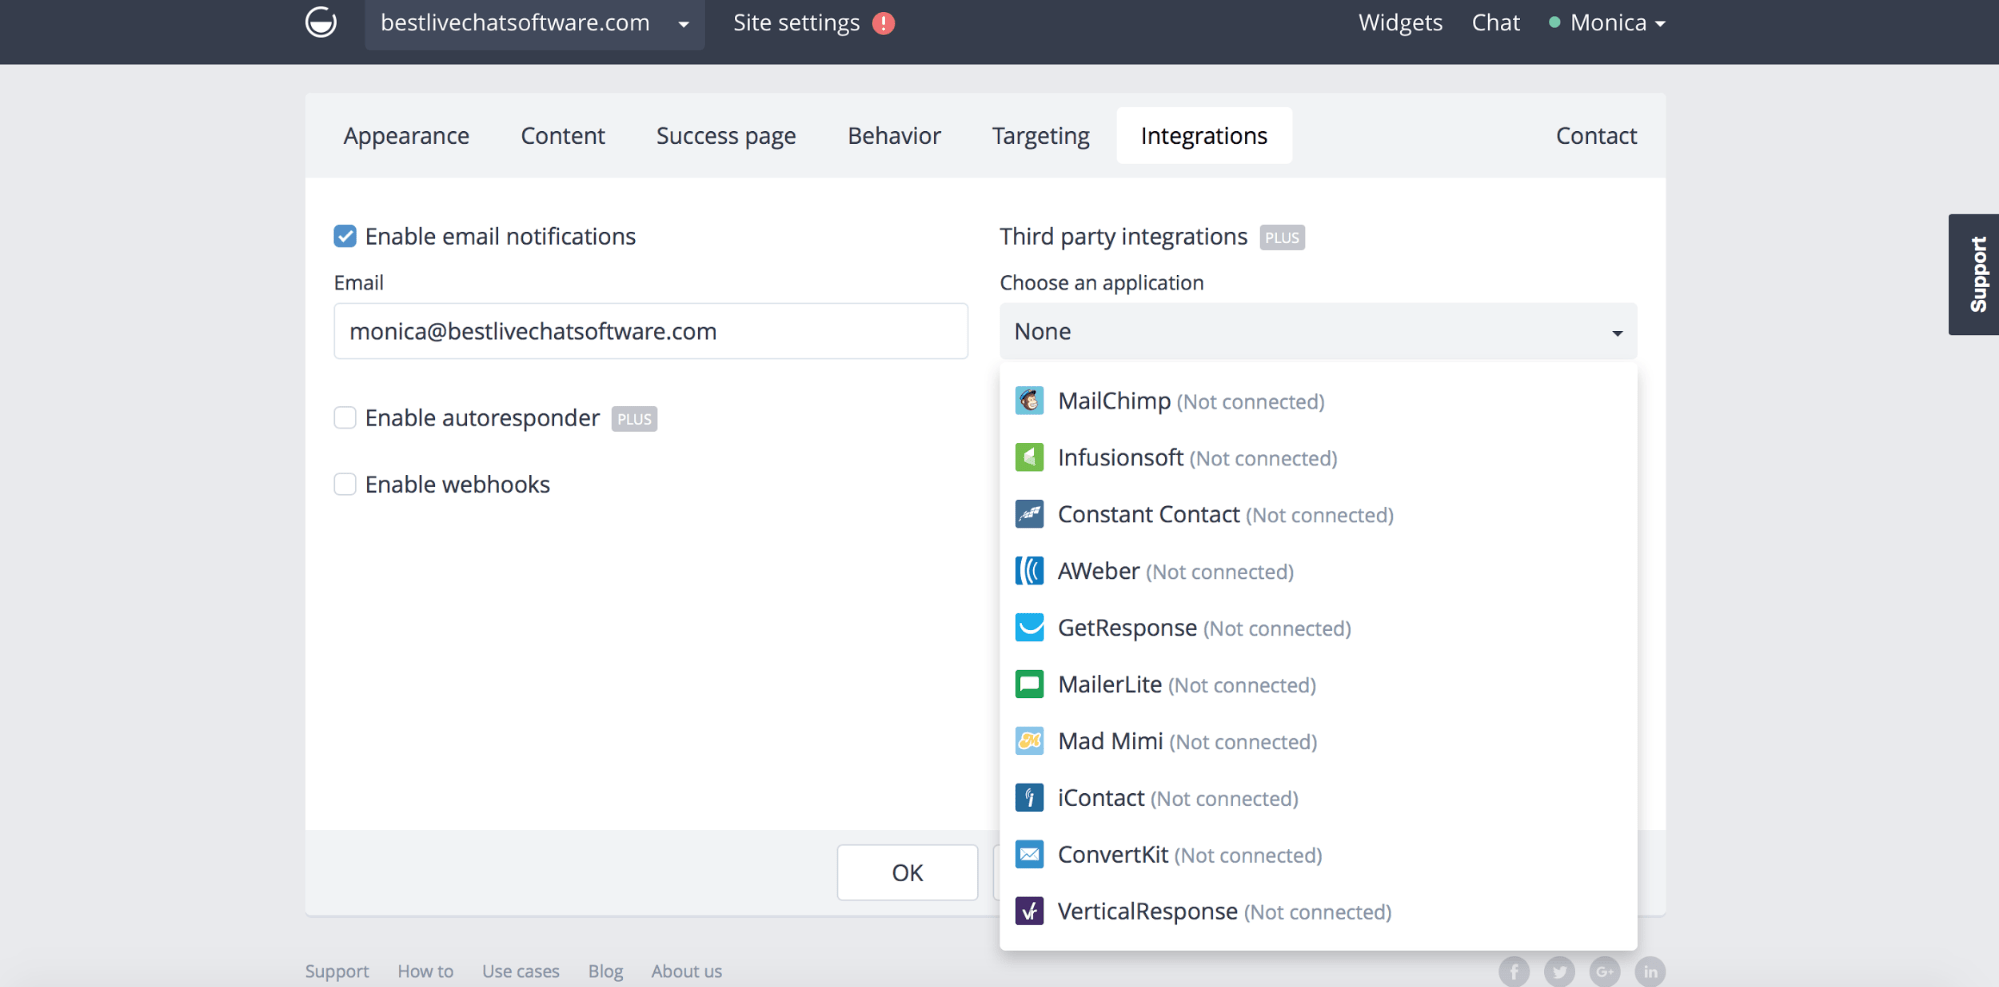Click the Constant Contact icon
This screenshot has width=1999, height=987.
[1029, 514]
